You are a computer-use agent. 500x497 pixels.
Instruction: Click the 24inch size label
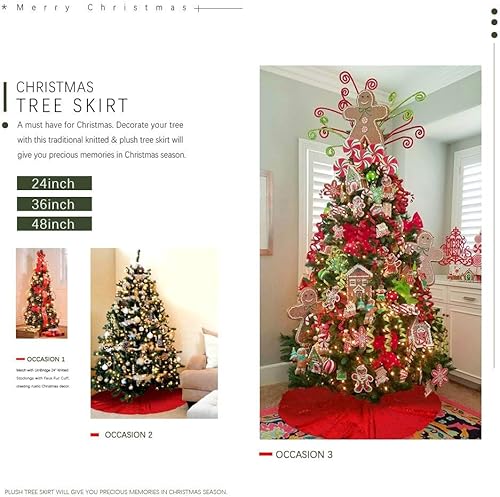tap(54, 183)
